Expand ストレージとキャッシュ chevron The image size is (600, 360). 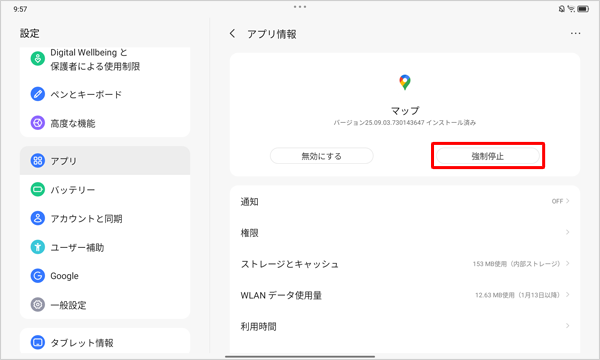coord(567,264)
